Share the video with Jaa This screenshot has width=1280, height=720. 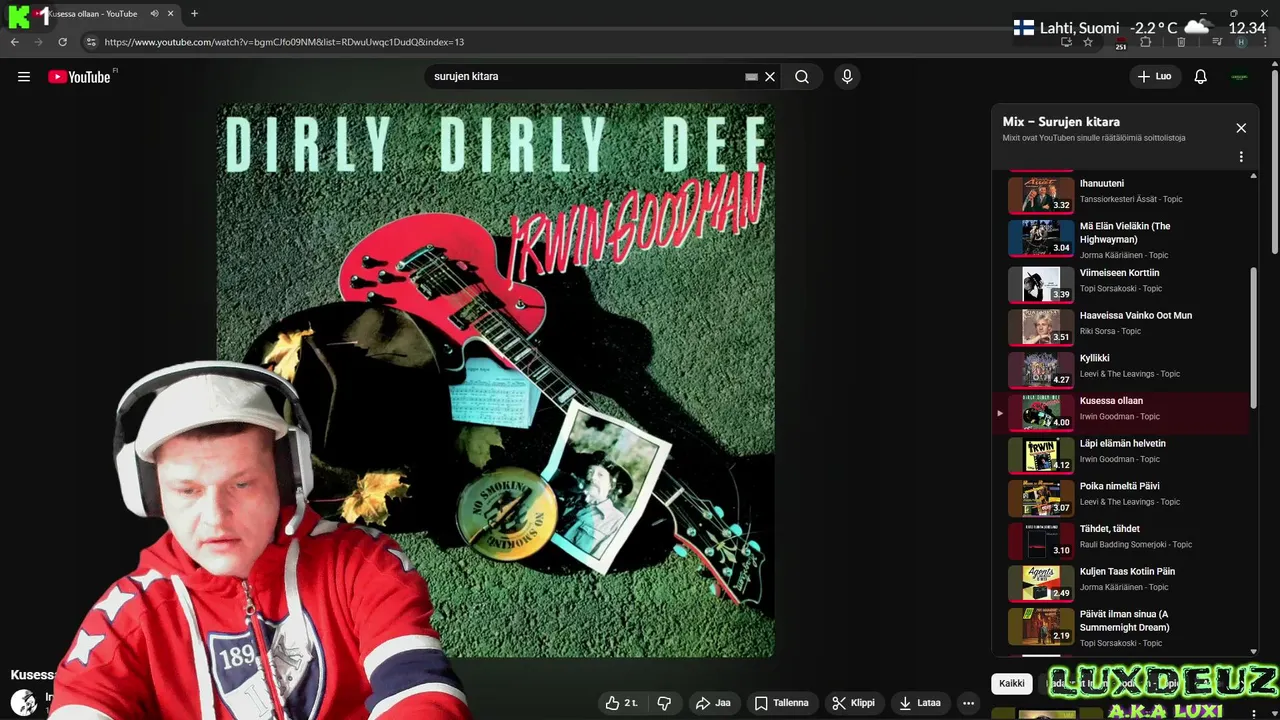(713, 703)
